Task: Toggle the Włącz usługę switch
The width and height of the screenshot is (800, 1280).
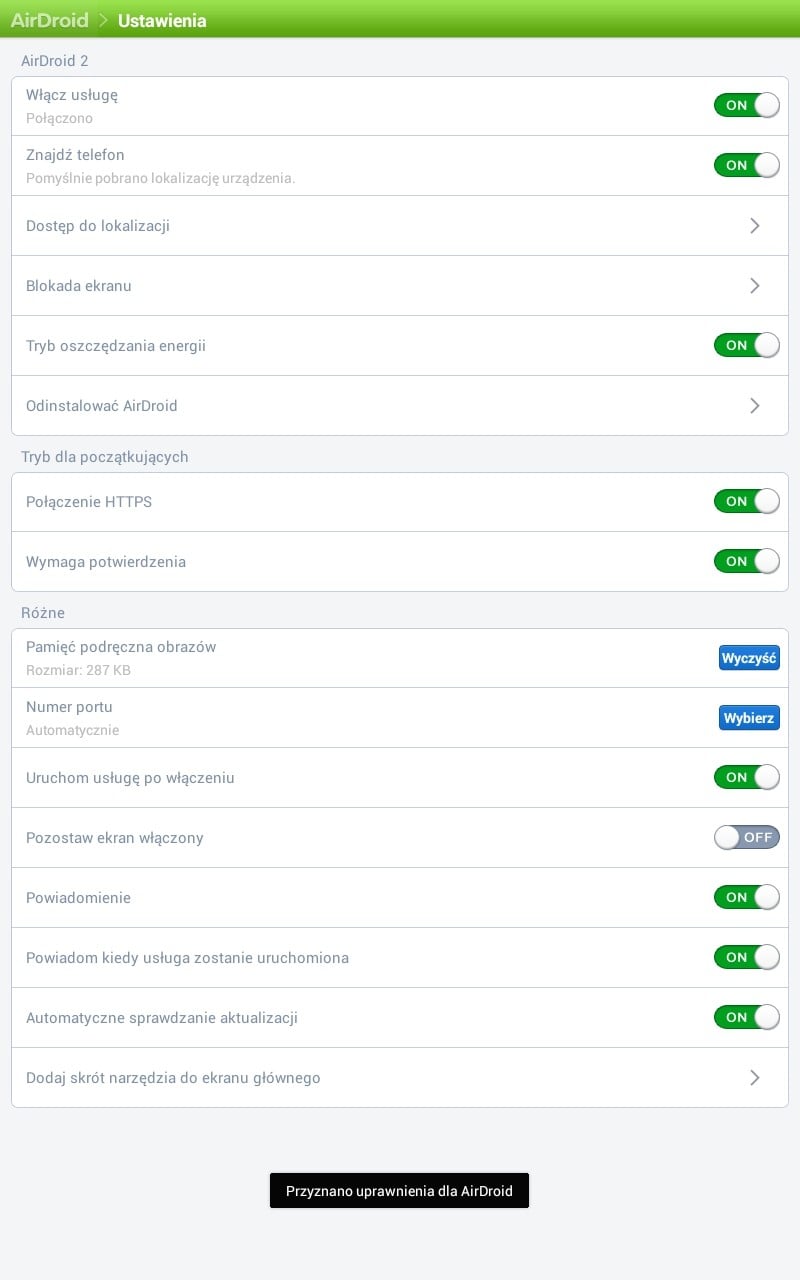Action: 746,105
